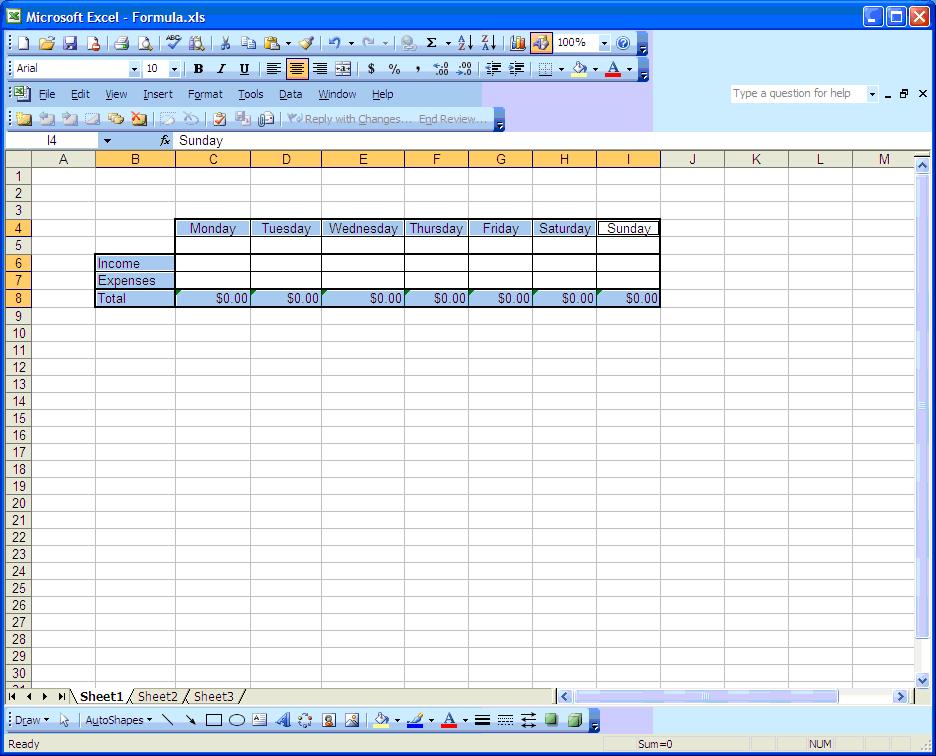The image size is (936, 756).
Task: Open the Font name dropdown showing Arial
Action: [134, 70]
